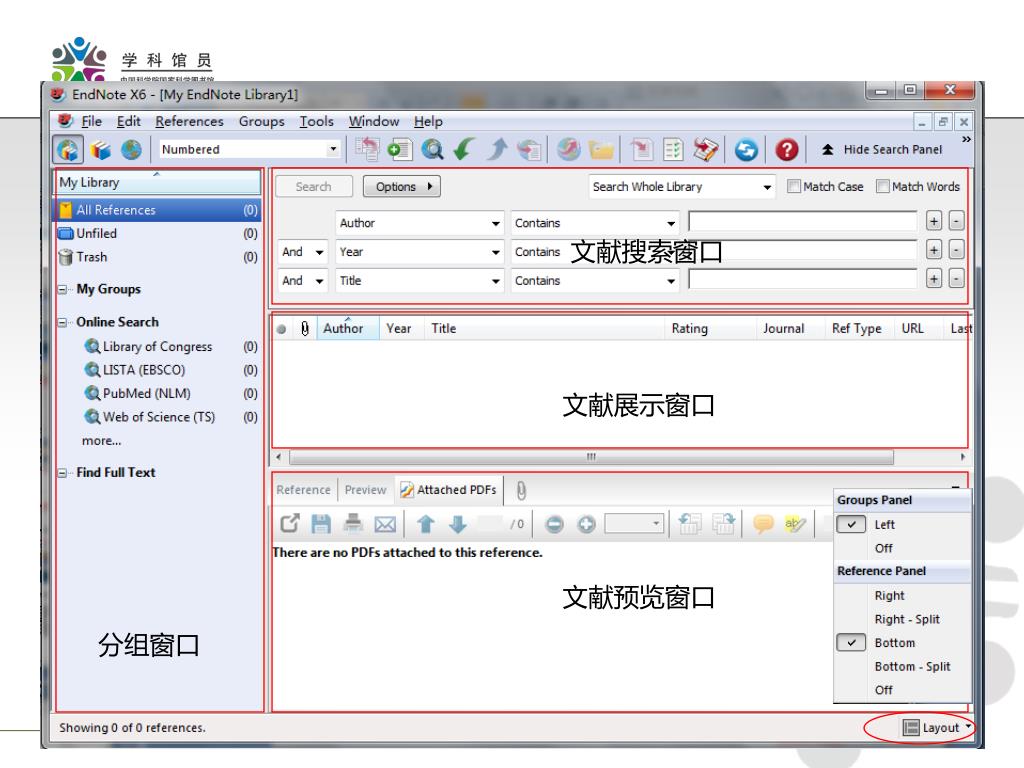This screenshot has height=768, width=1024.
Task: Open Help with the red question mark icon
Action: pos(787,150)
